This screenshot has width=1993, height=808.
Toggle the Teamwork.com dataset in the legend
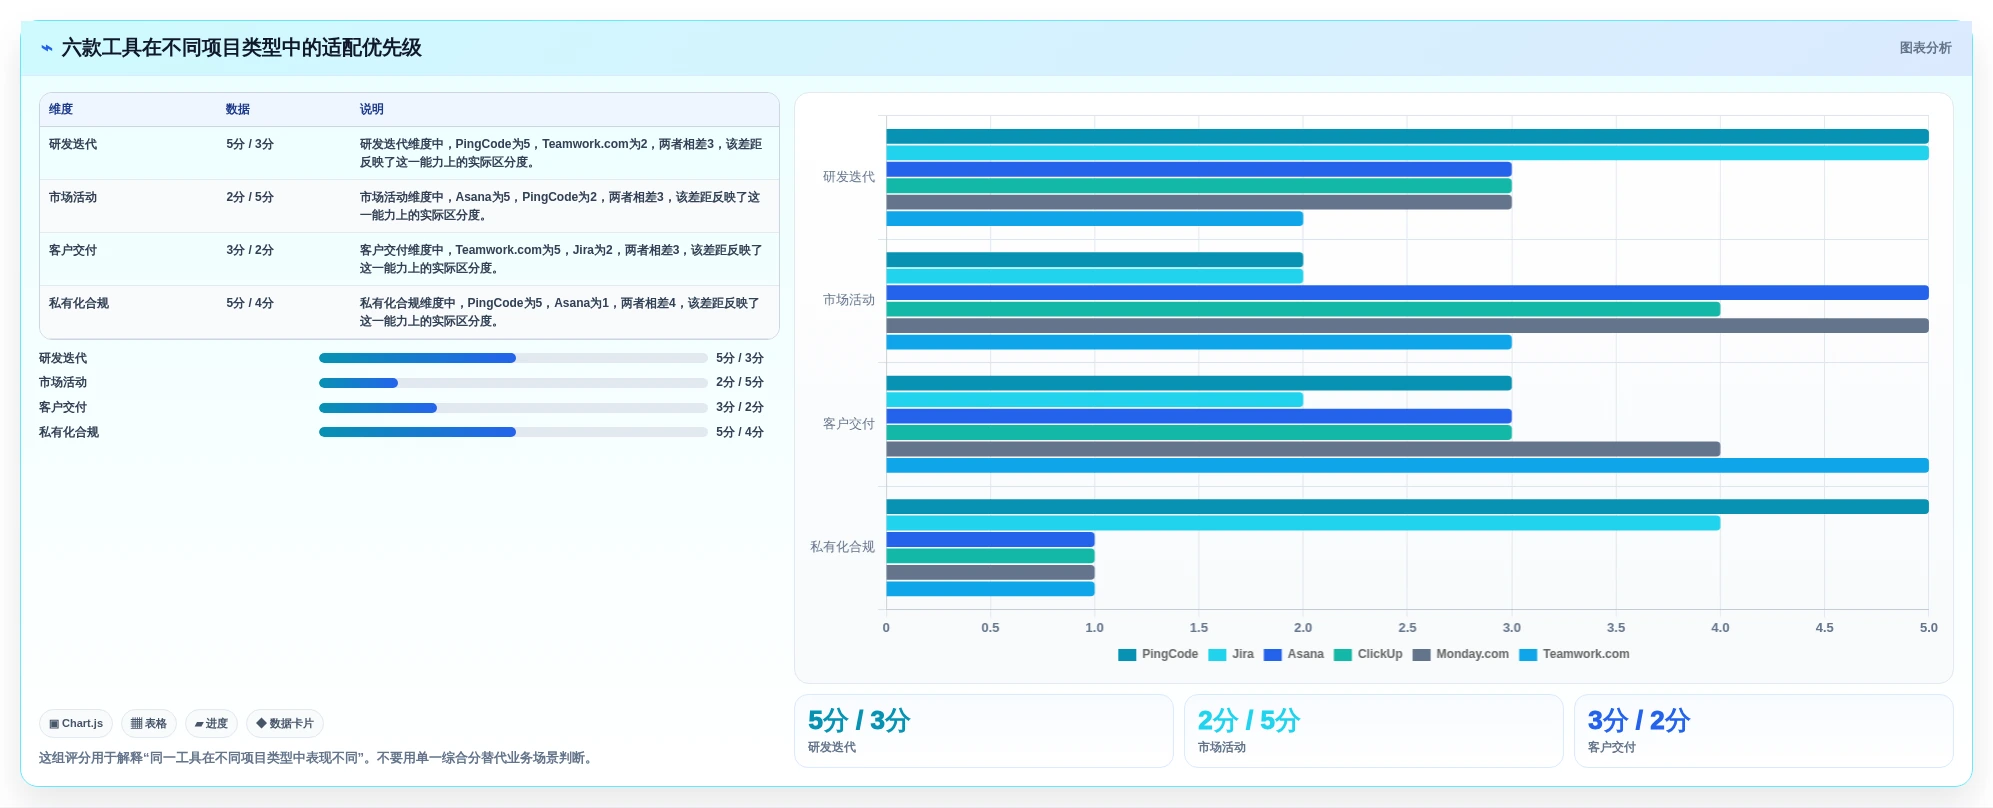coord(1574,654)
